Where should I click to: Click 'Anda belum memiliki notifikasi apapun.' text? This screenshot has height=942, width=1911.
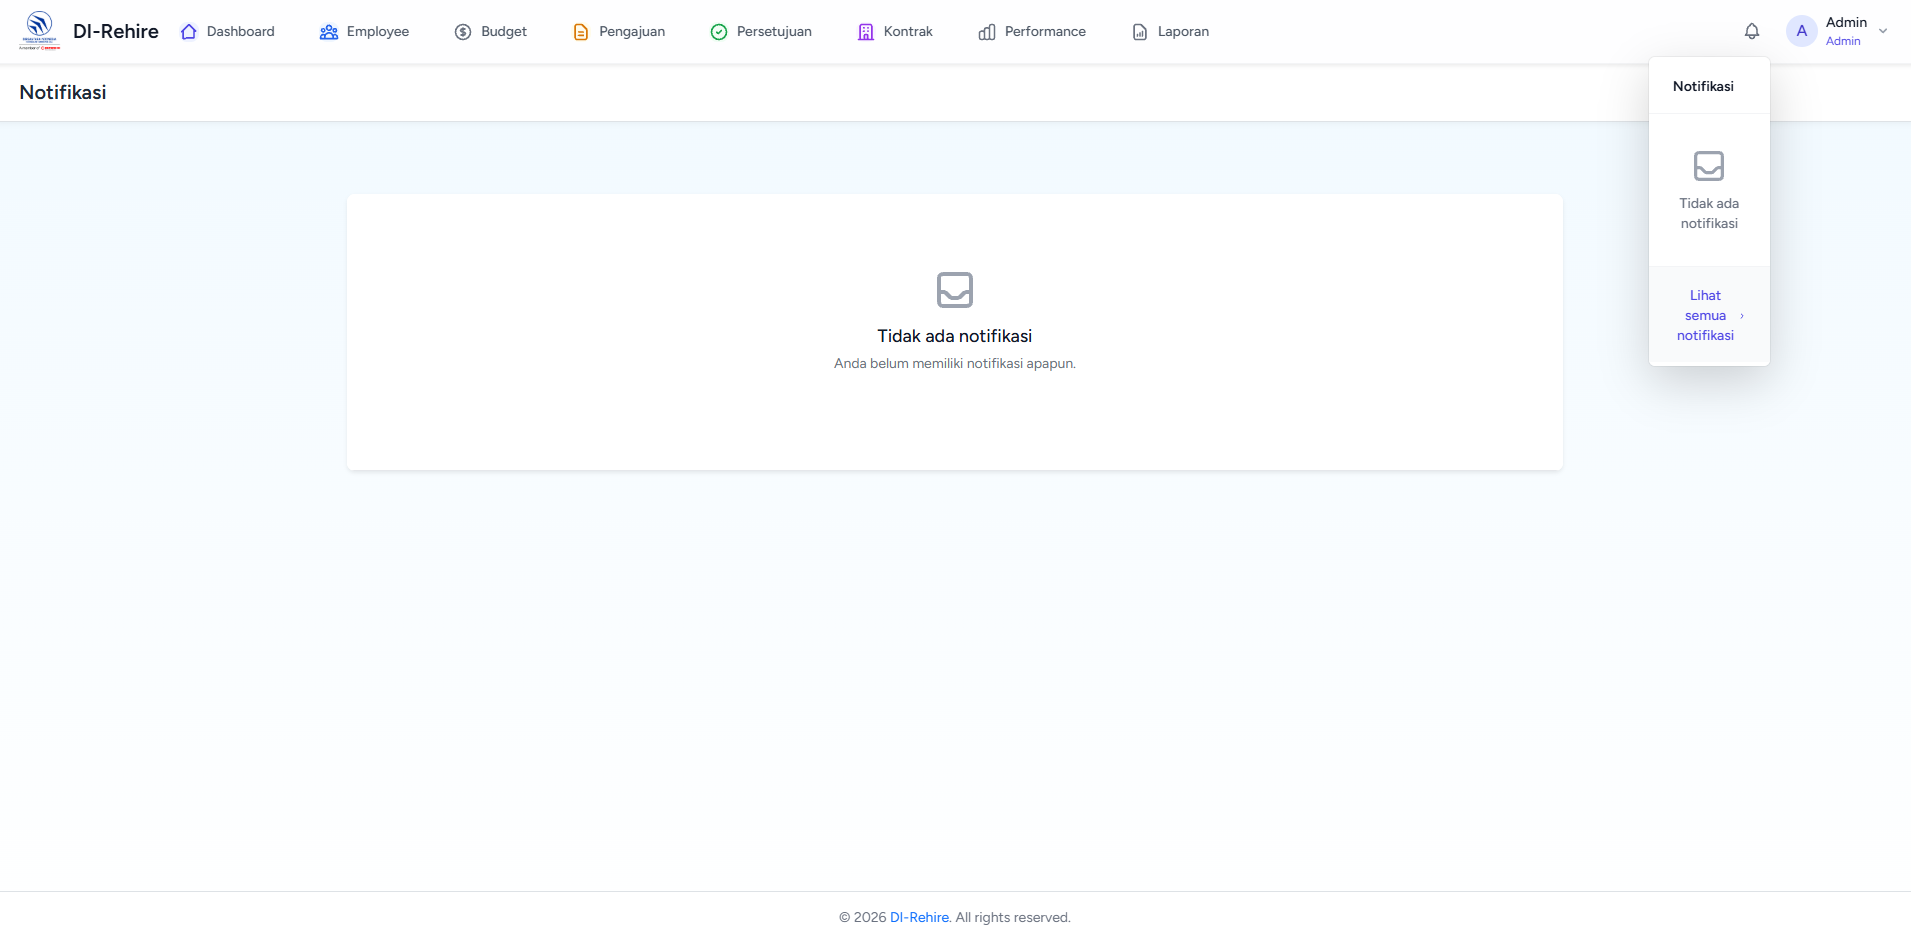[955, 363]
